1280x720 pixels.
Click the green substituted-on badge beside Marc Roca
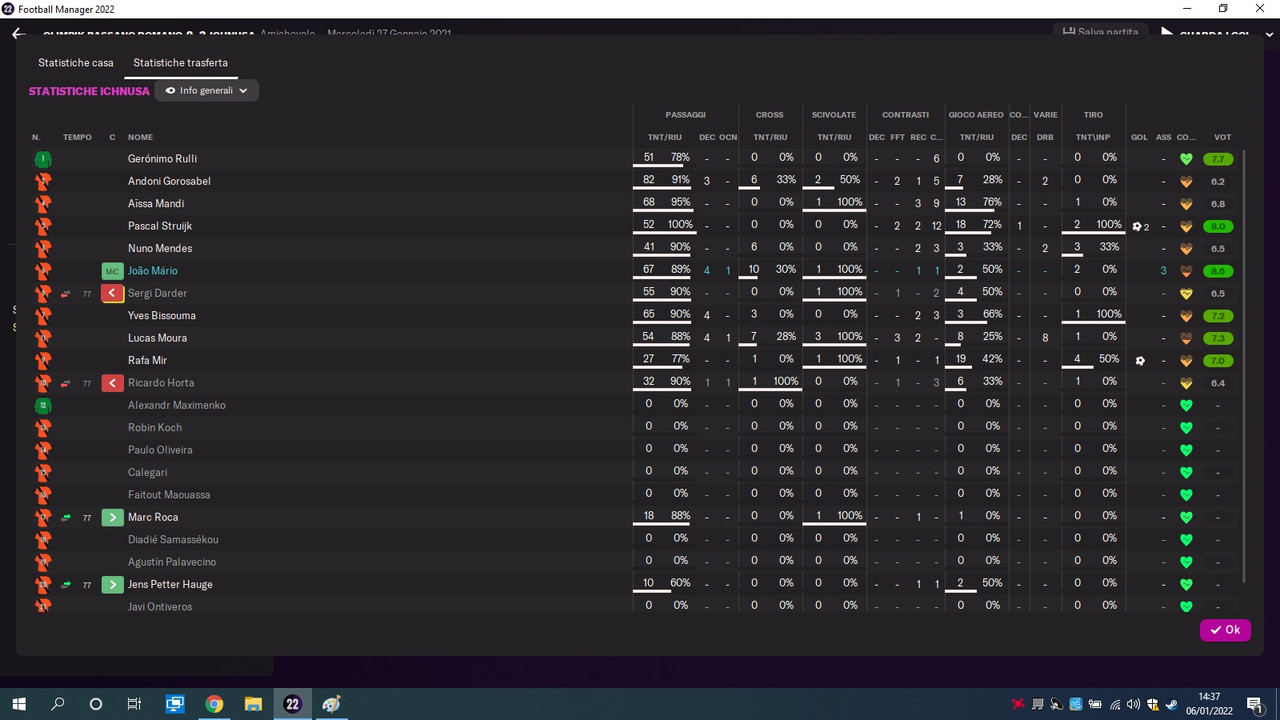click(x=112, y=517)
